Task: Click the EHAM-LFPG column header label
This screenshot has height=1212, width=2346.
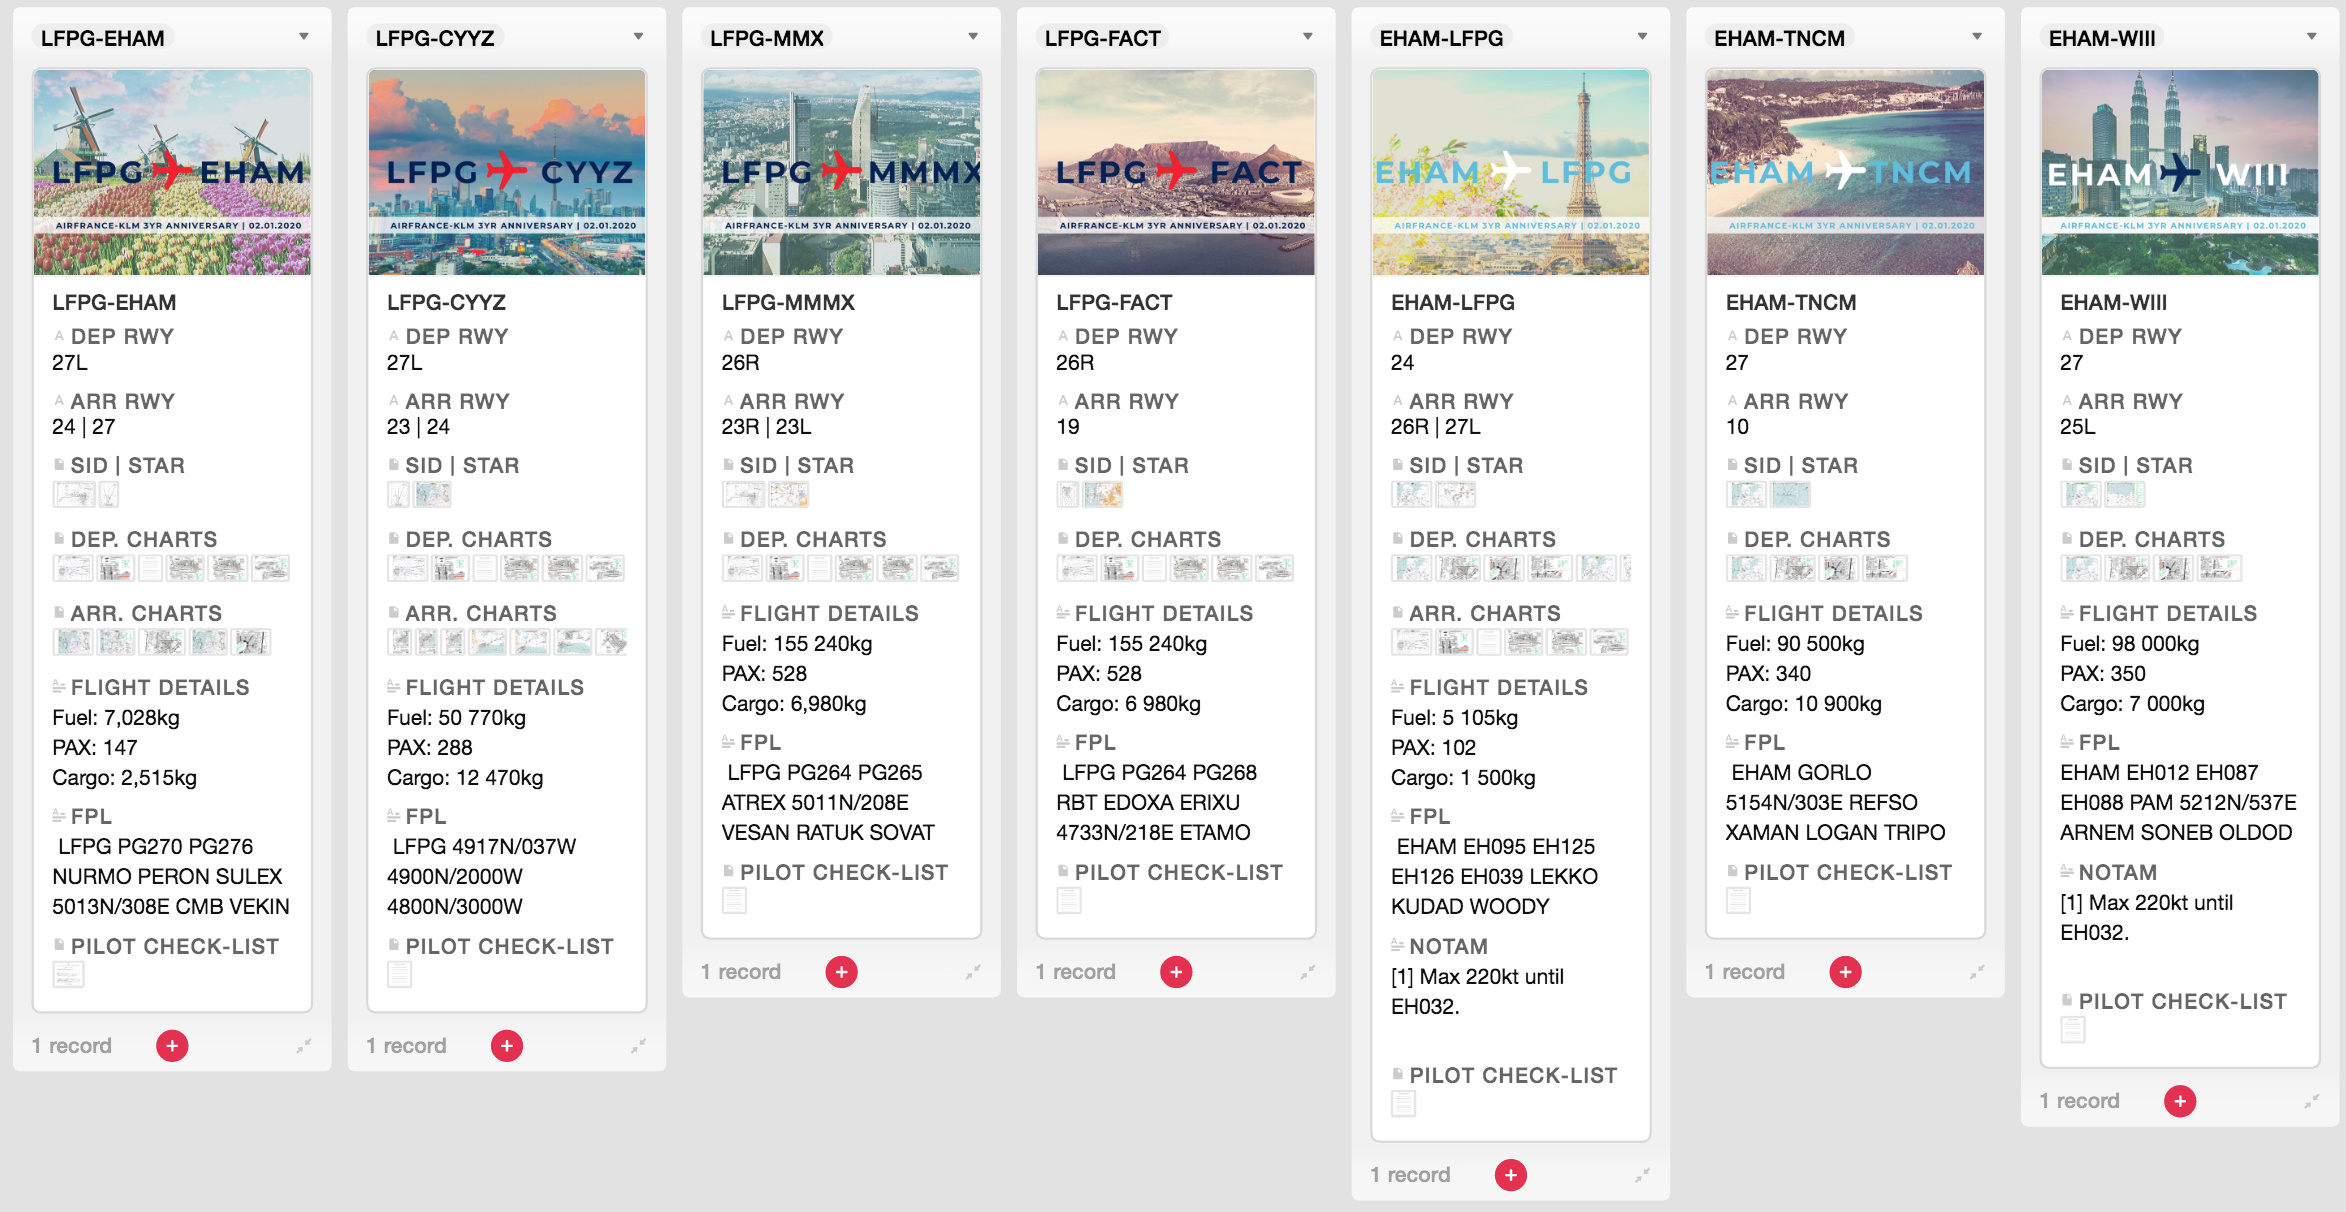Action: click(x=1441, y=38)
